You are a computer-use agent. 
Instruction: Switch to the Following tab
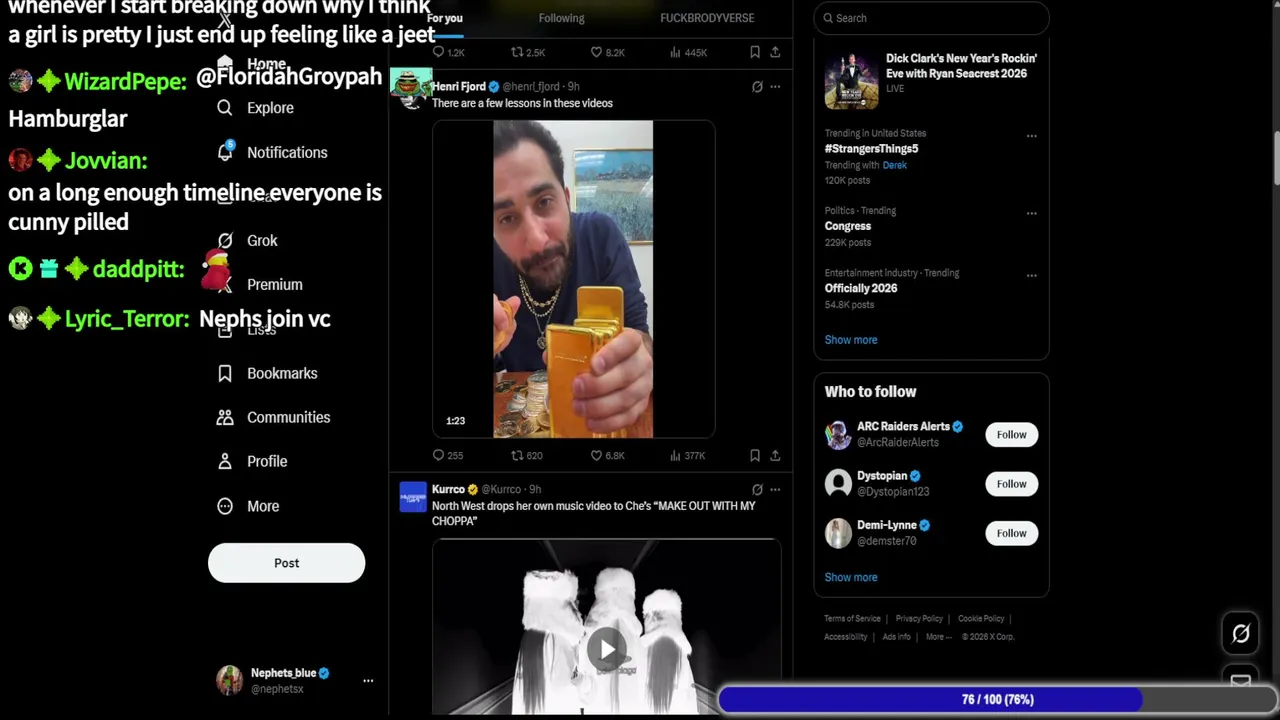pos(561,18)
